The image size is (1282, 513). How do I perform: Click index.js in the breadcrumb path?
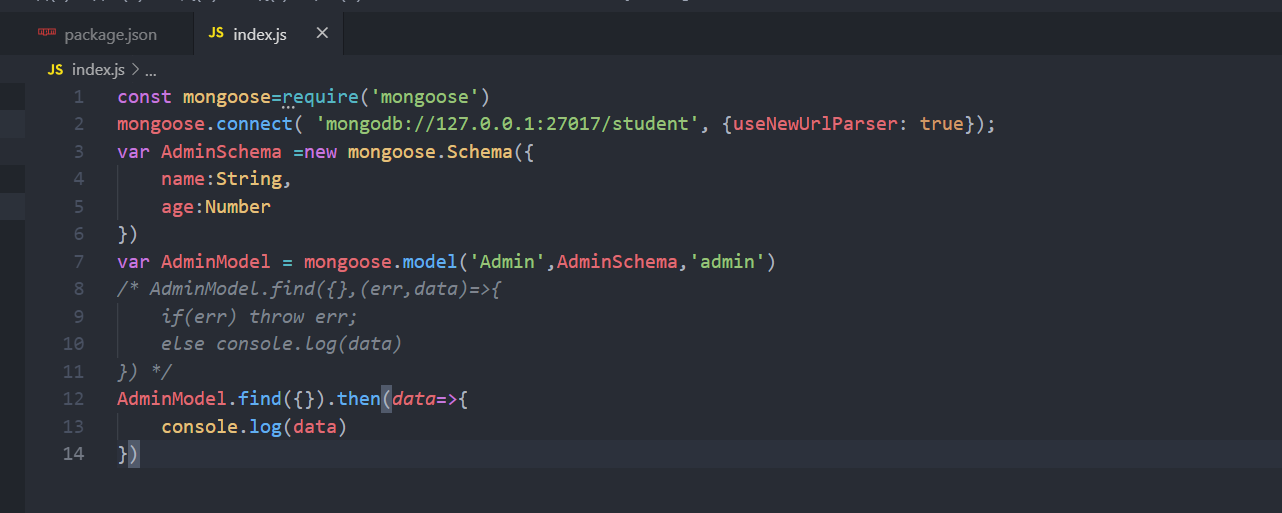pos(98,70)
